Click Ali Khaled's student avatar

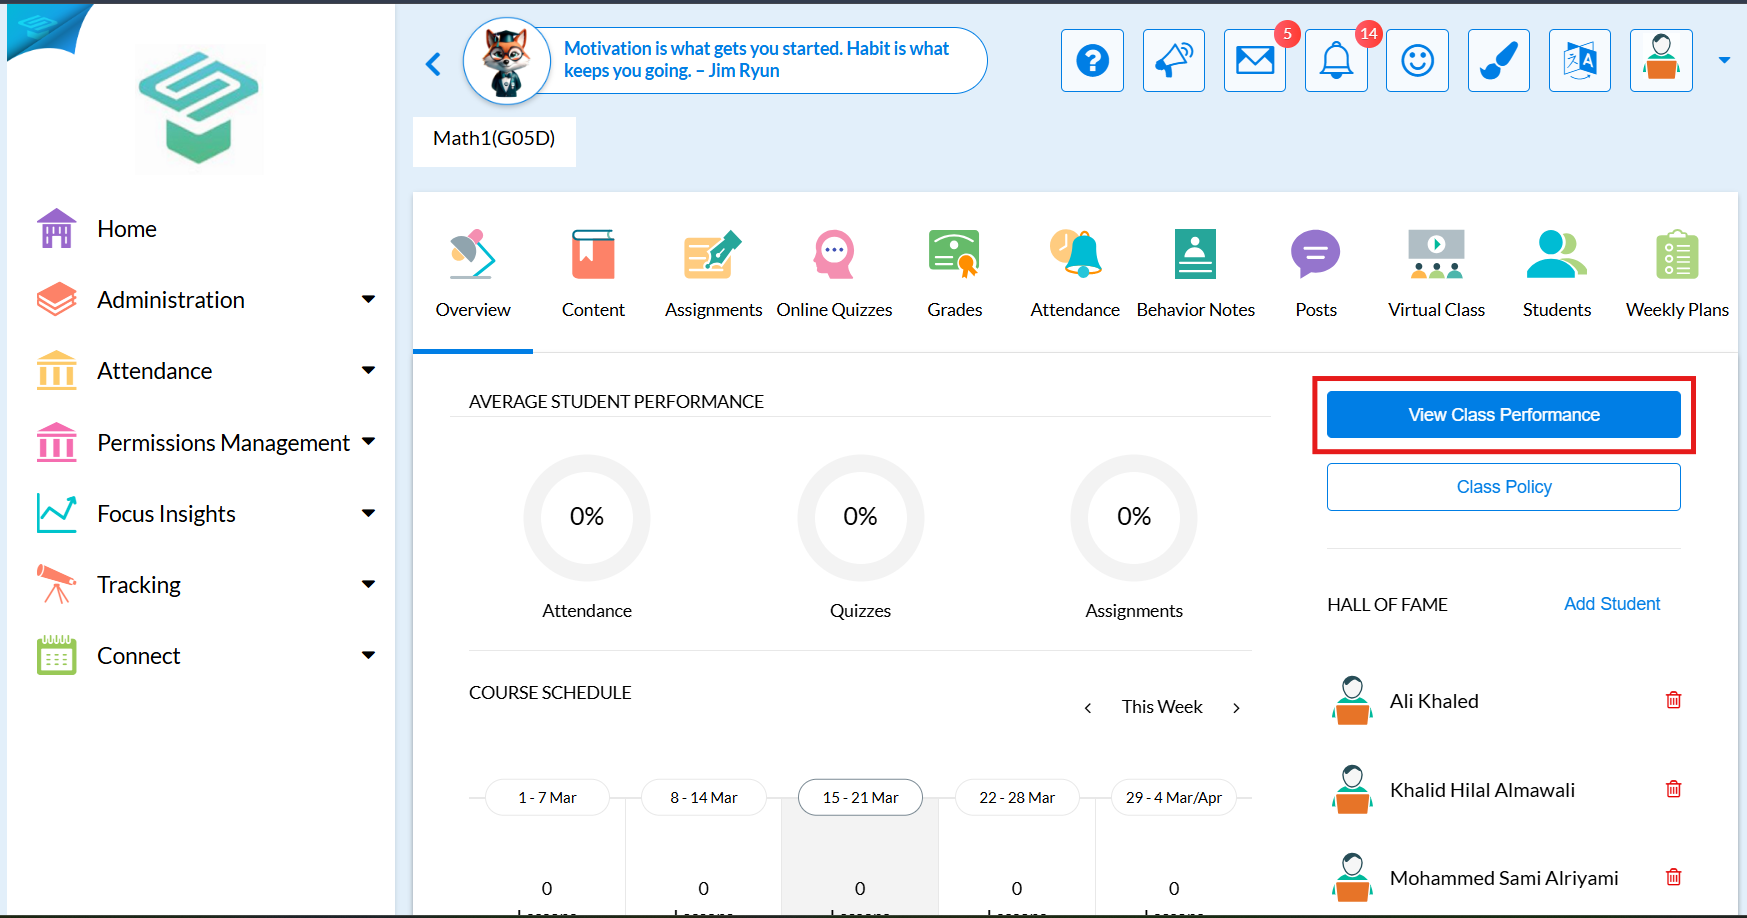point(1353,700)
